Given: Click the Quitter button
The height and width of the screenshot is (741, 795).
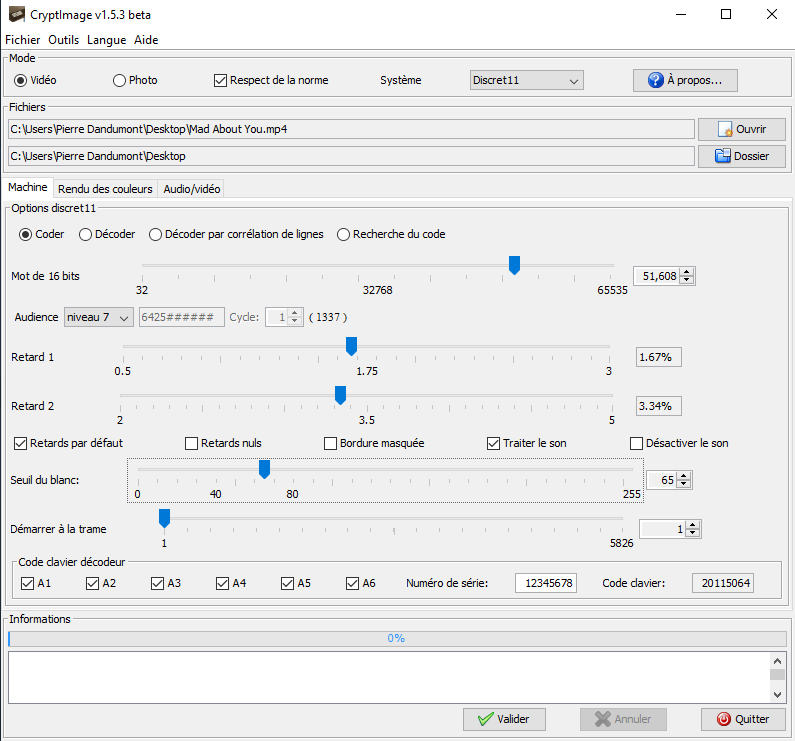Looking at the screenshot, I should pos(743,719).
